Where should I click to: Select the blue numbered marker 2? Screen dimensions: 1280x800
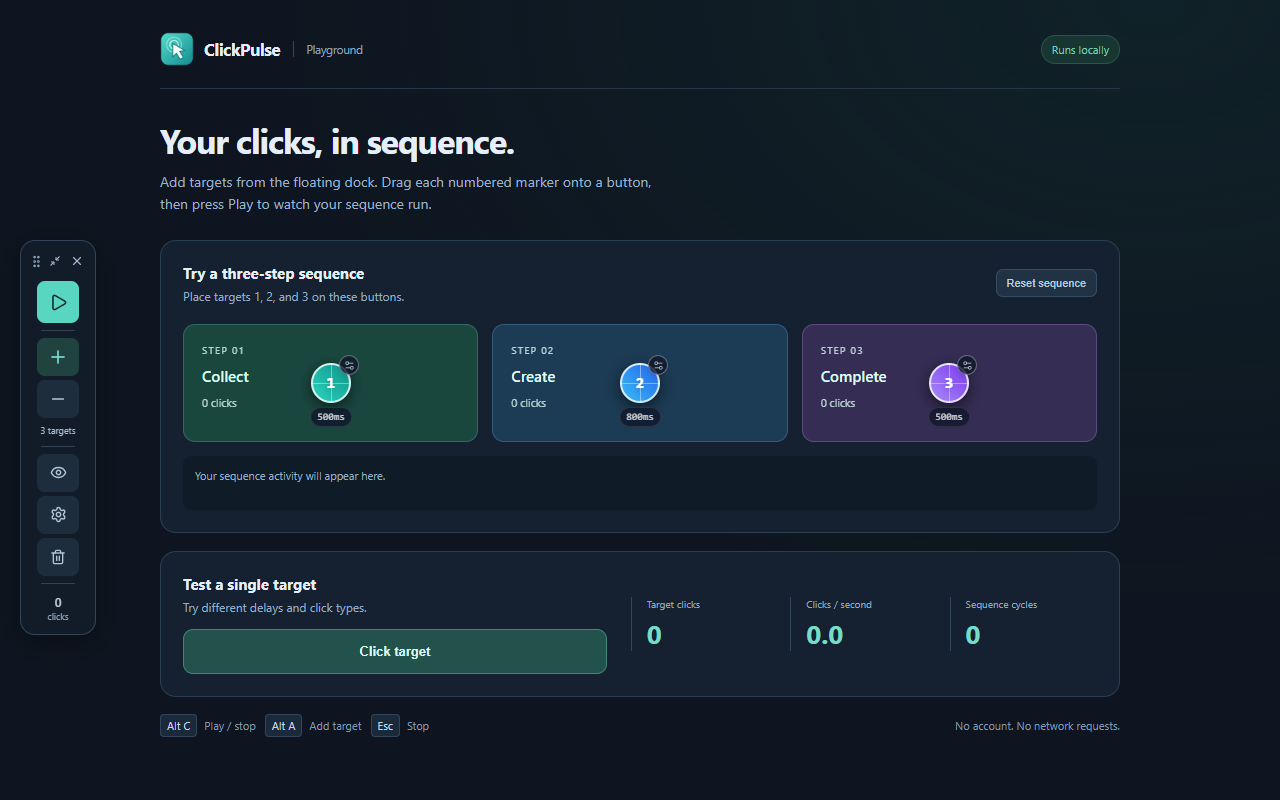pyautogui.click(x=640, y=383)
